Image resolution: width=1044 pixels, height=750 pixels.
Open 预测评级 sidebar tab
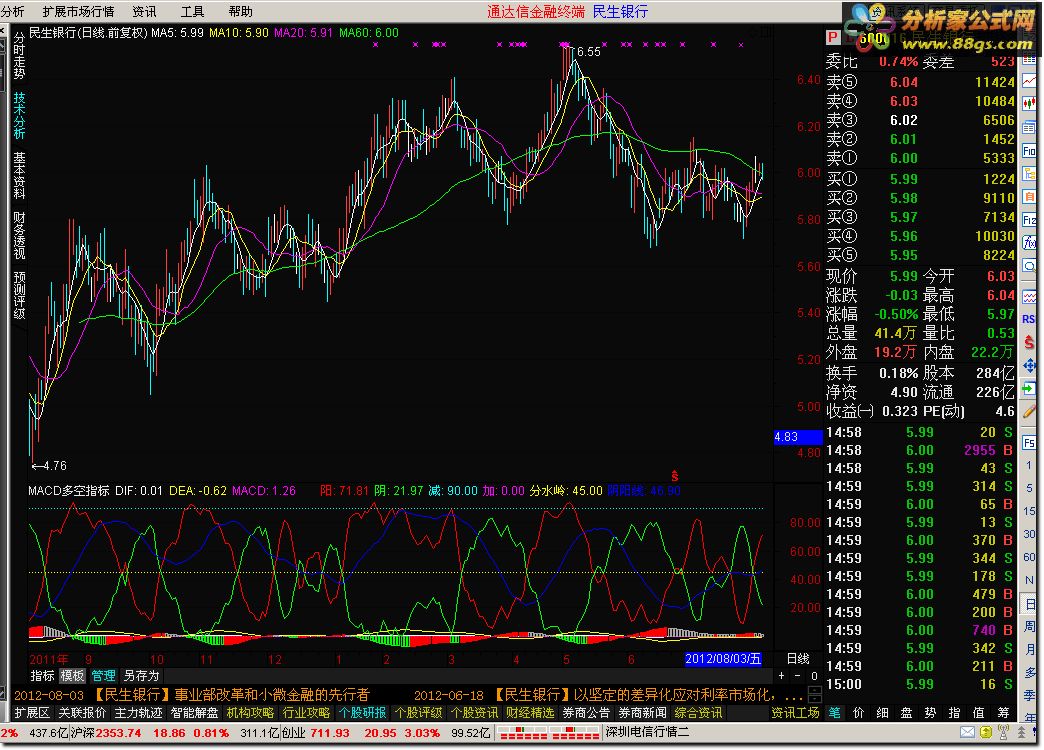coord(19,295)
